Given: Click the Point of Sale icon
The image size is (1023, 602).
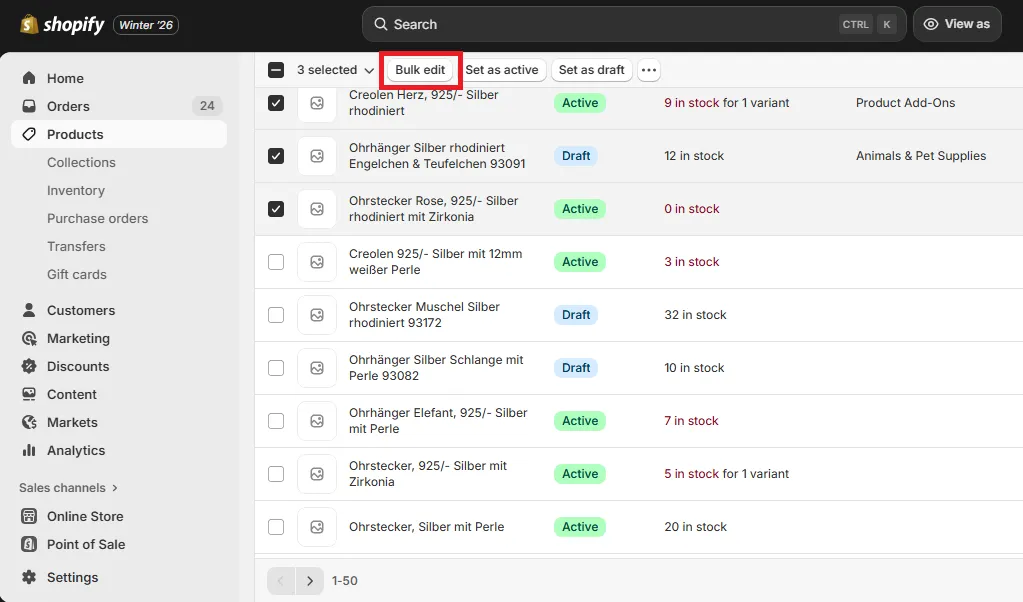Looking at the screenshot, I should tap(31, 544).
